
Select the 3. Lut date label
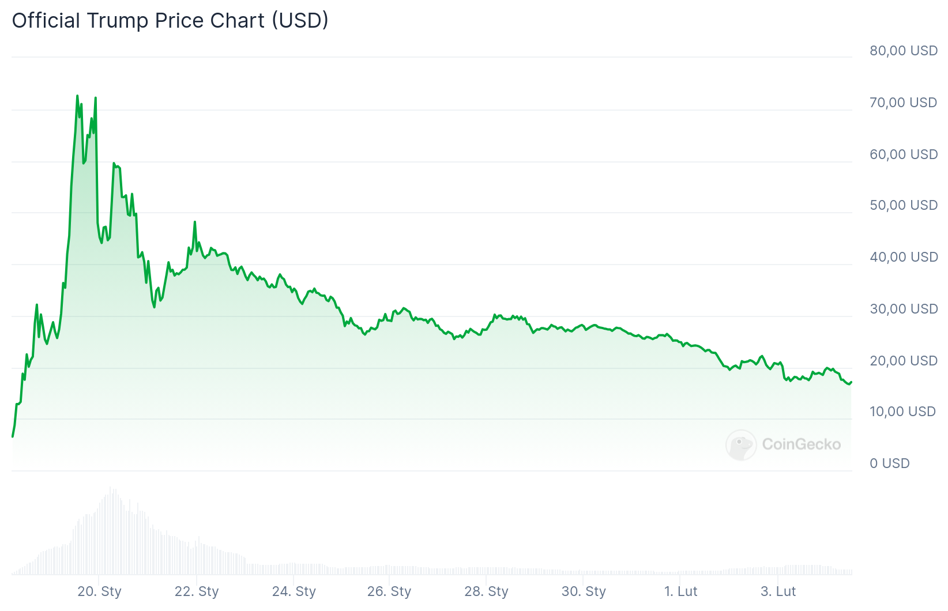pyautogui.click(x=778, y=591)
